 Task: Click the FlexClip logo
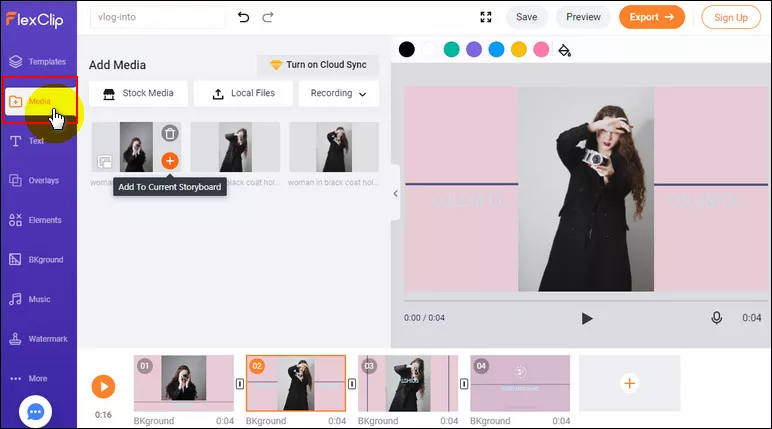point(34,19)
